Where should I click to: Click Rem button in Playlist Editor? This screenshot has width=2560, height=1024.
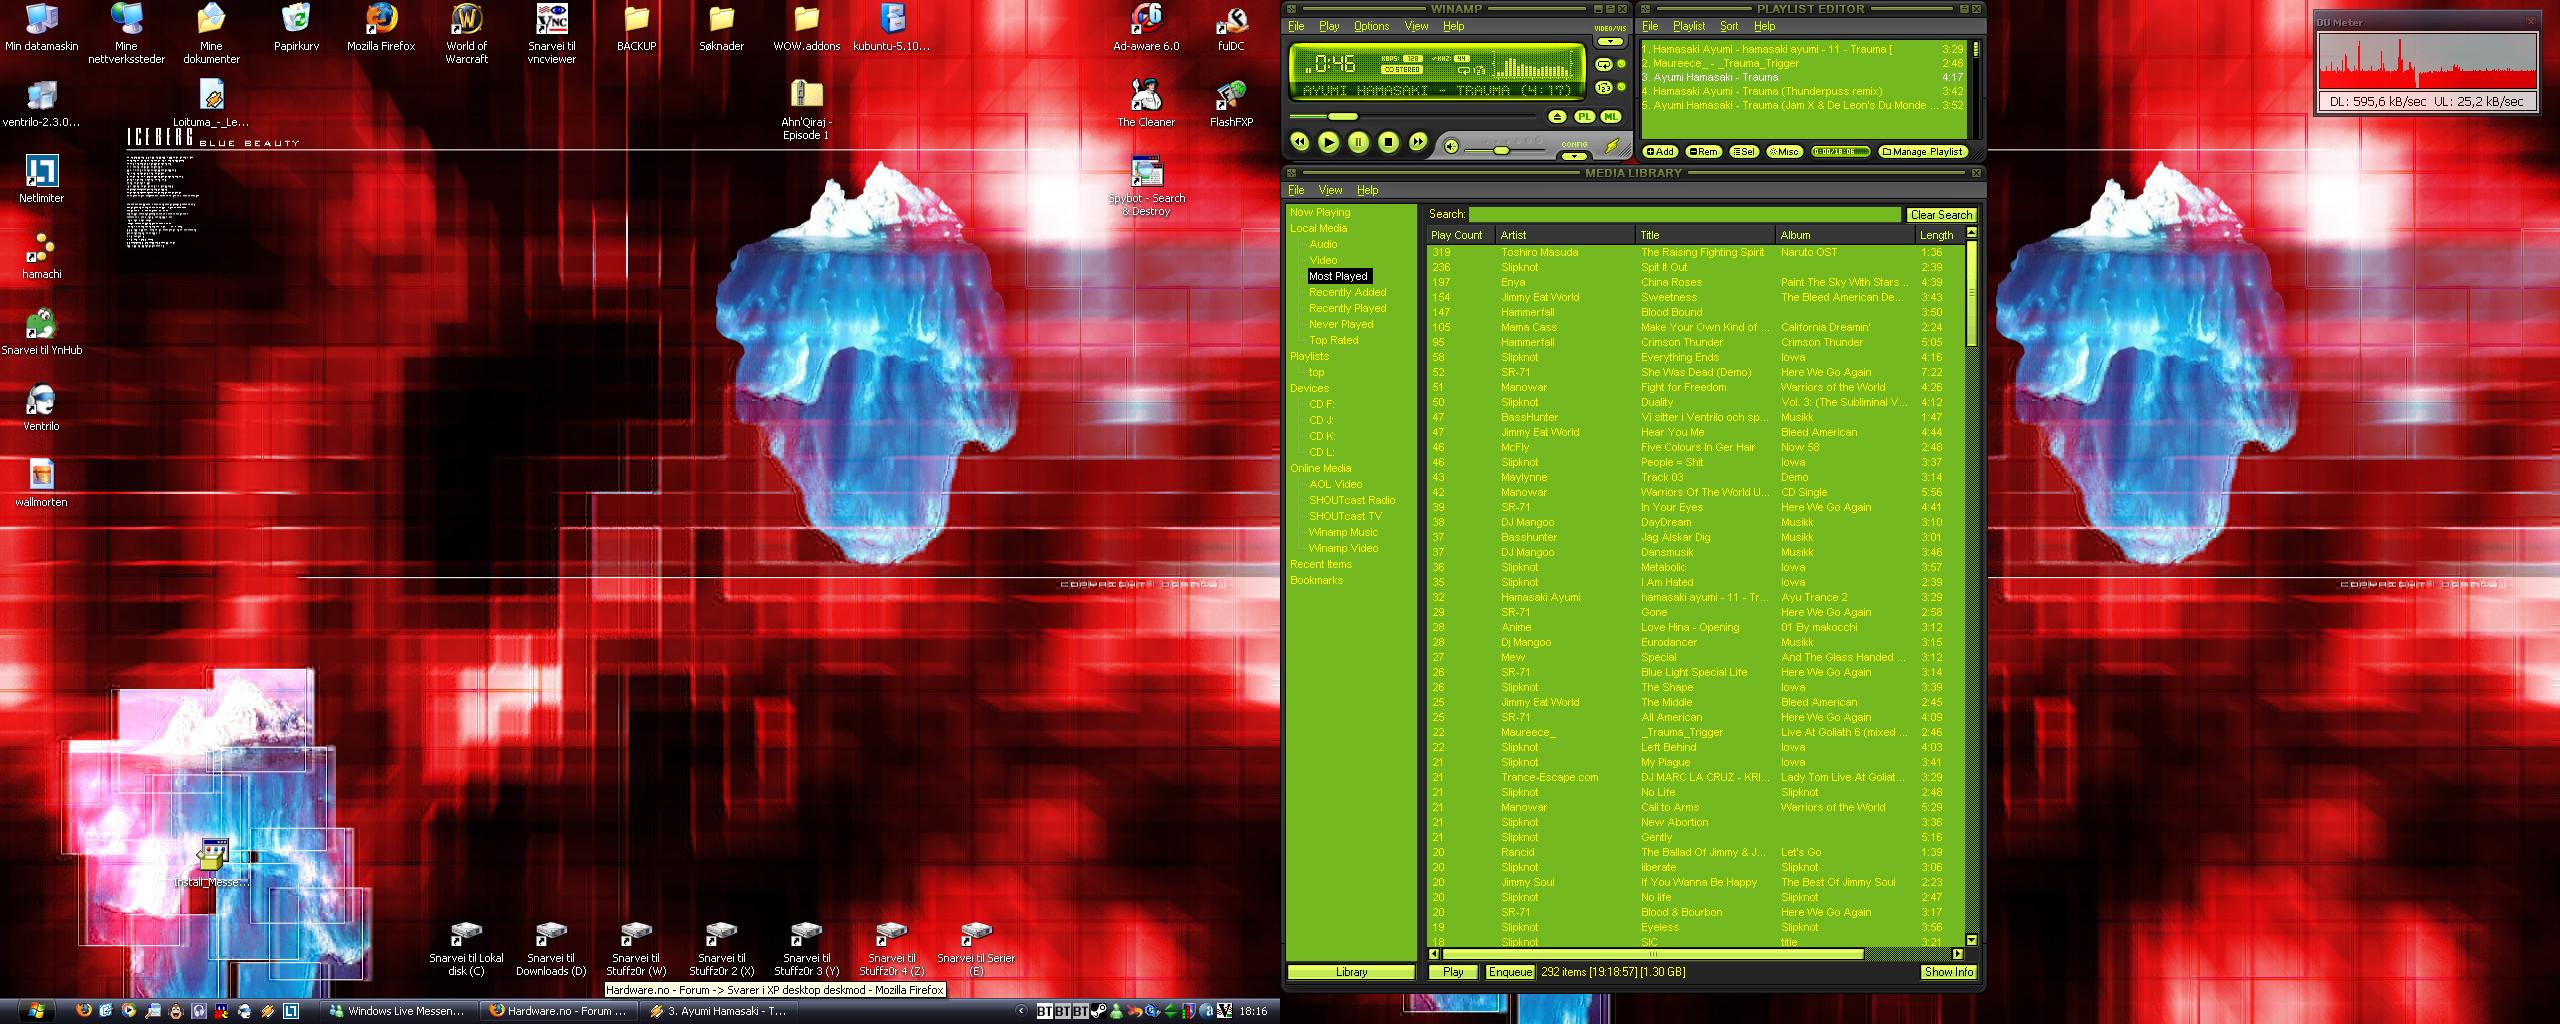point(1703,152)
